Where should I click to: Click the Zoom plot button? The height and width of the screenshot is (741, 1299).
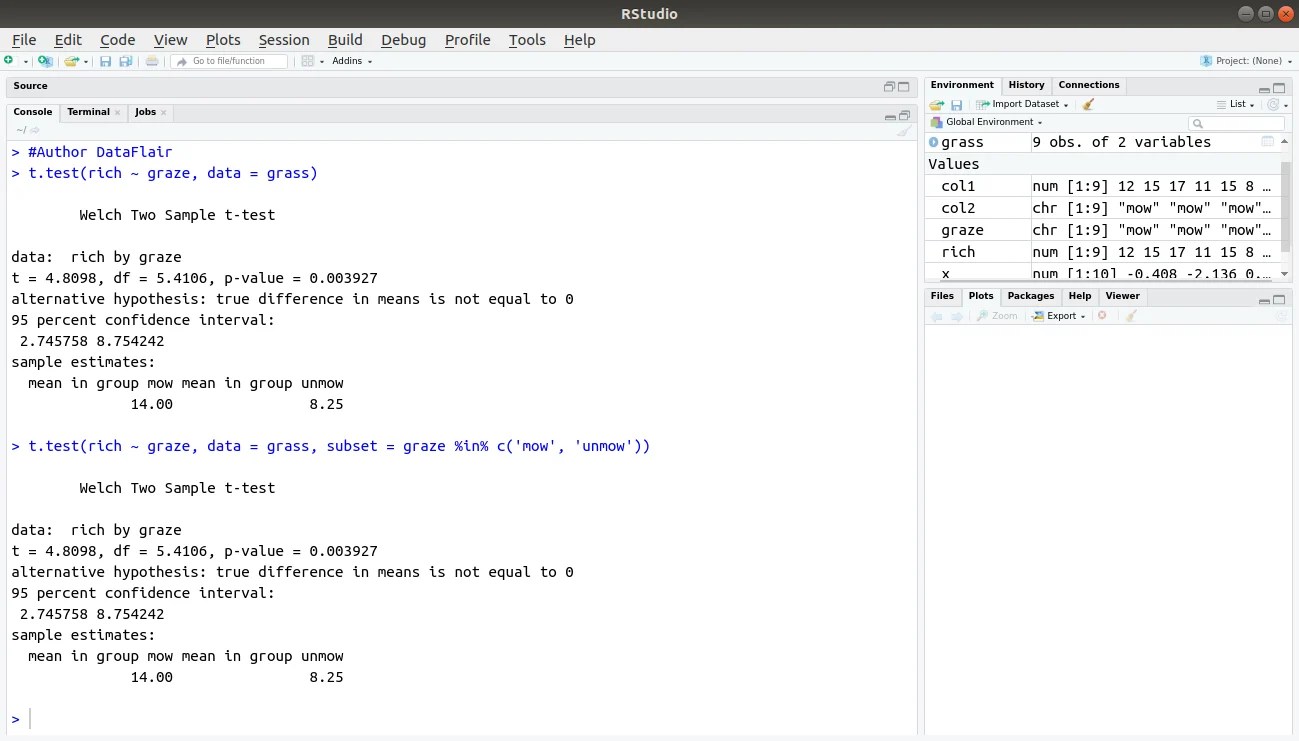pos(997,316)
